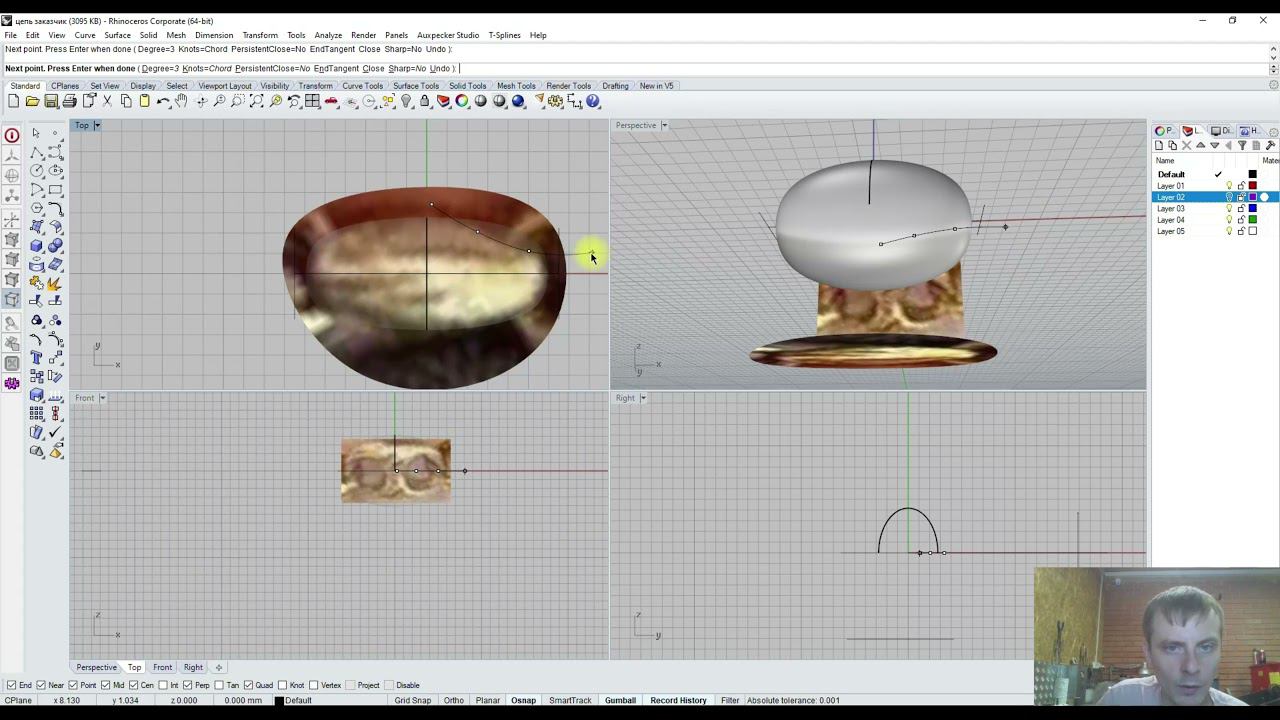1280x720 pixels.
Task: Toggle Layer 03 visibility light bulb
Action: click(x=1229, y=208)
